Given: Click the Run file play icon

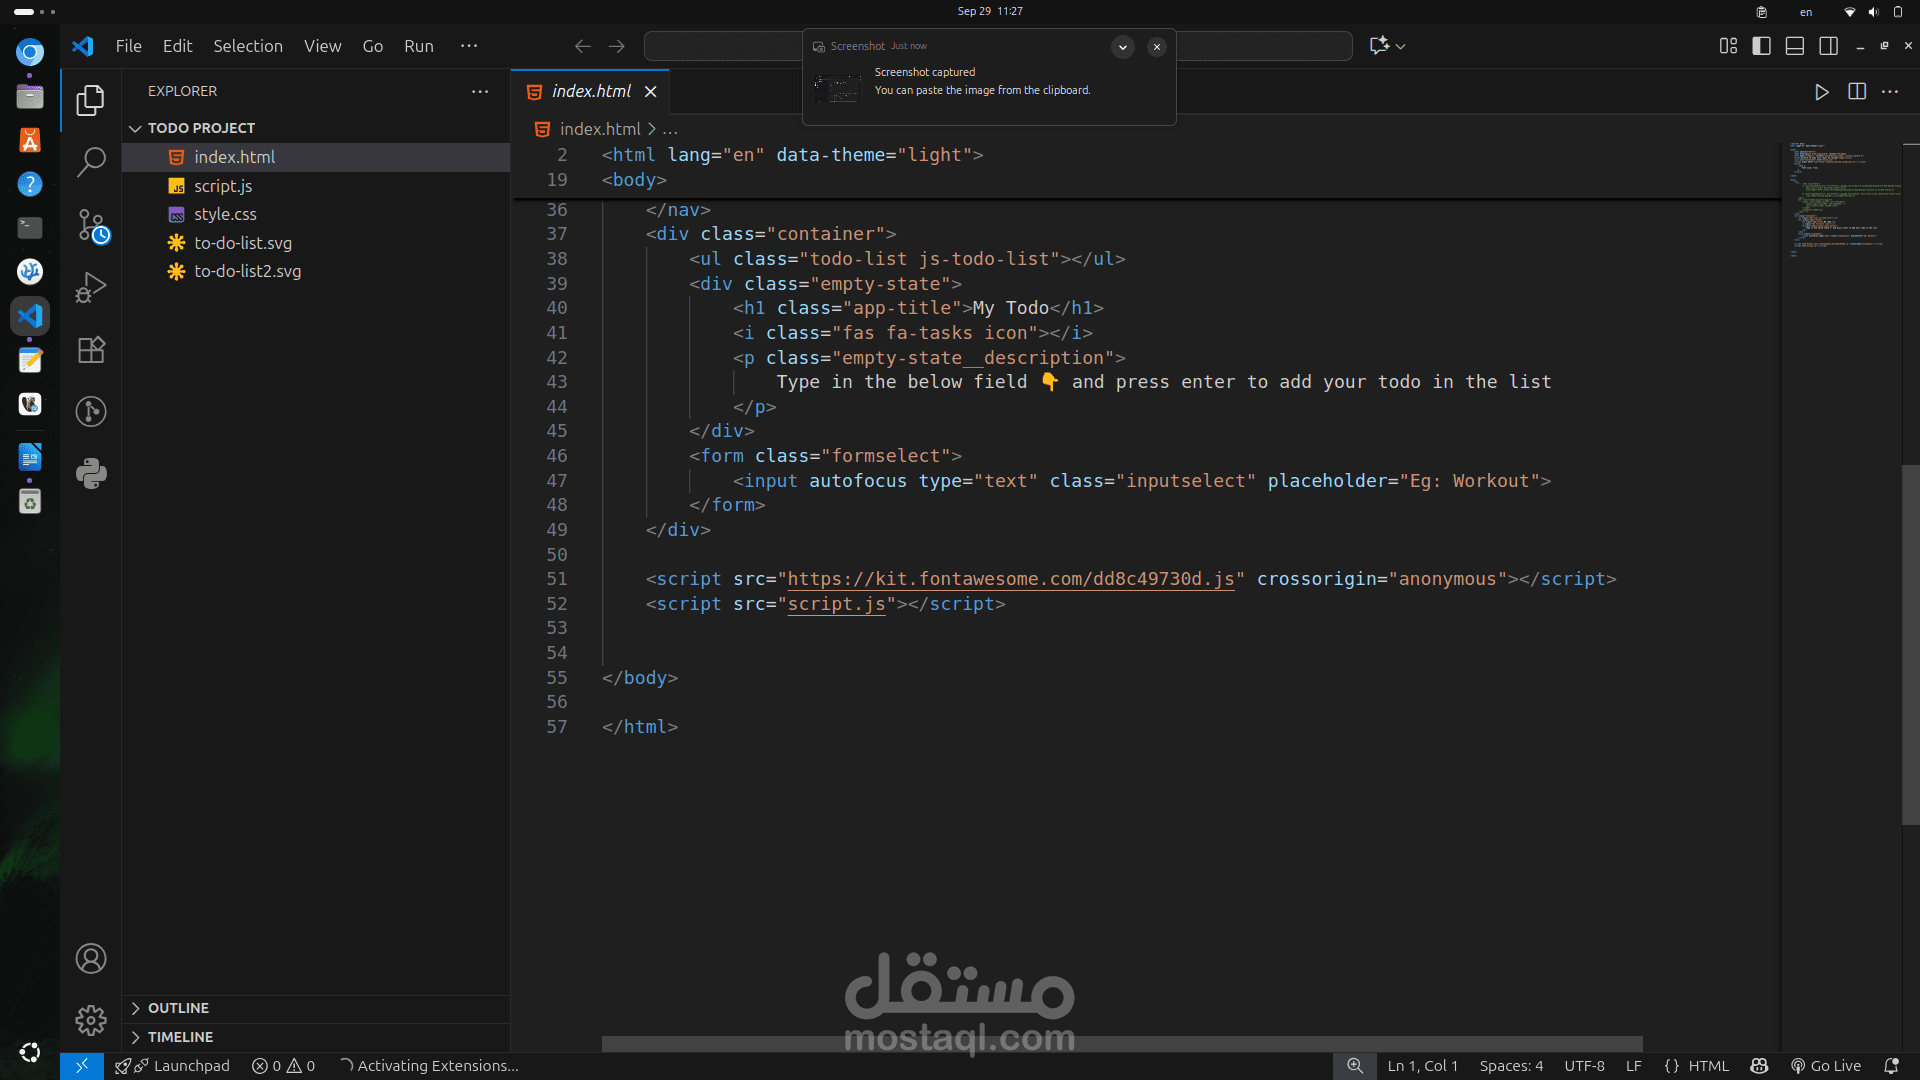Looking at the screenshot, I should pos(1822,91).
